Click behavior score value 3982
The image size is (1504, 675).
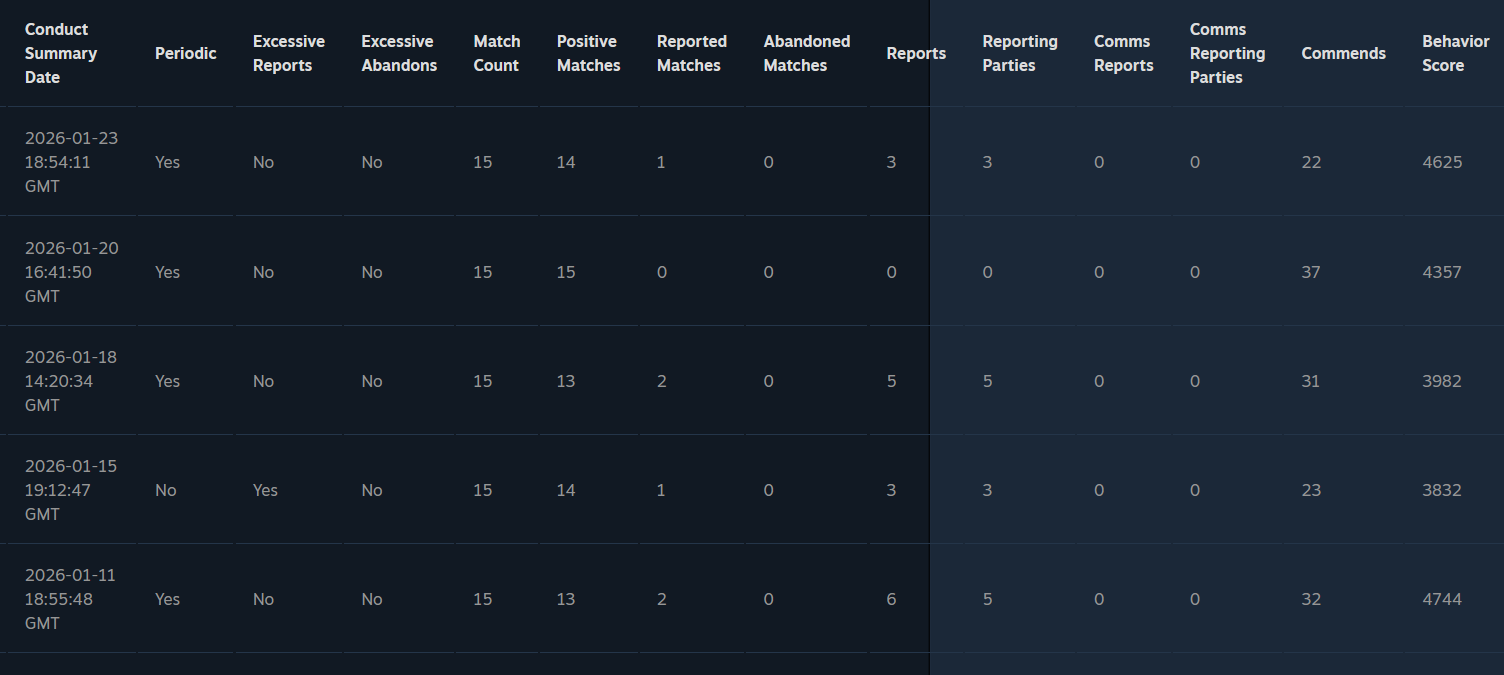(x=1442, y=381)
